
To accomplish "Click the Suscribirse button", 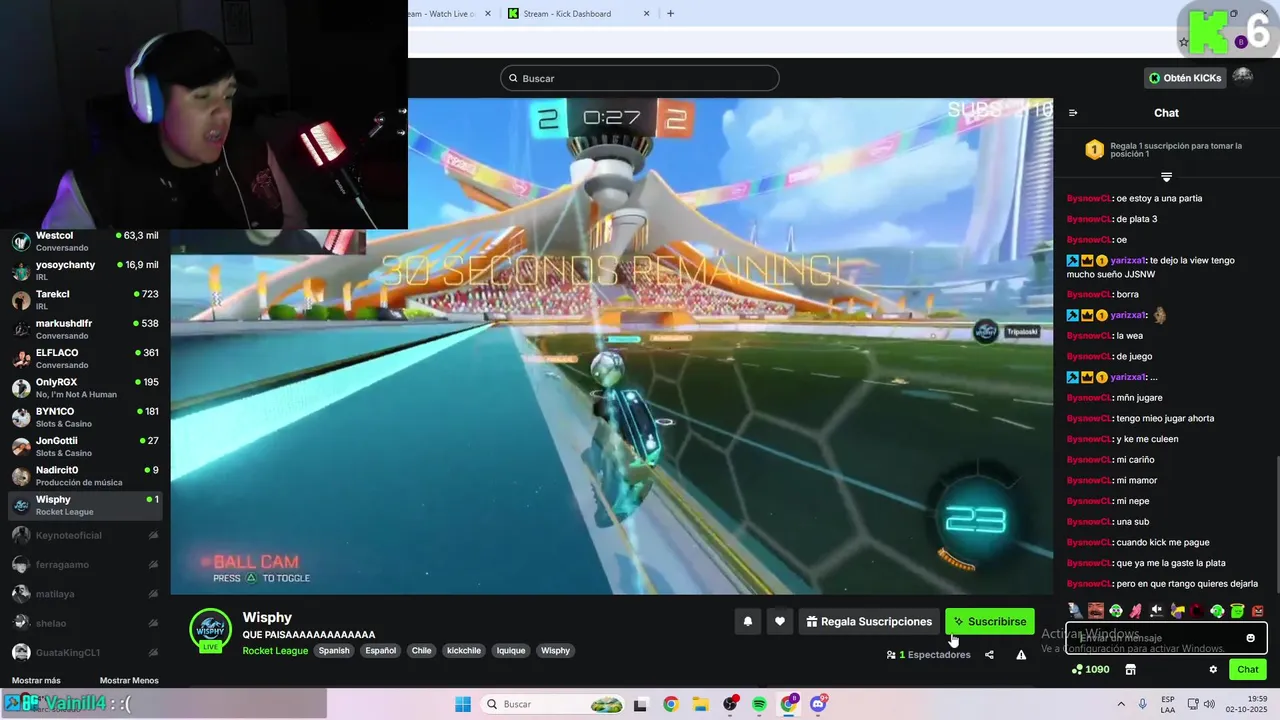I will tap(990, 621).
